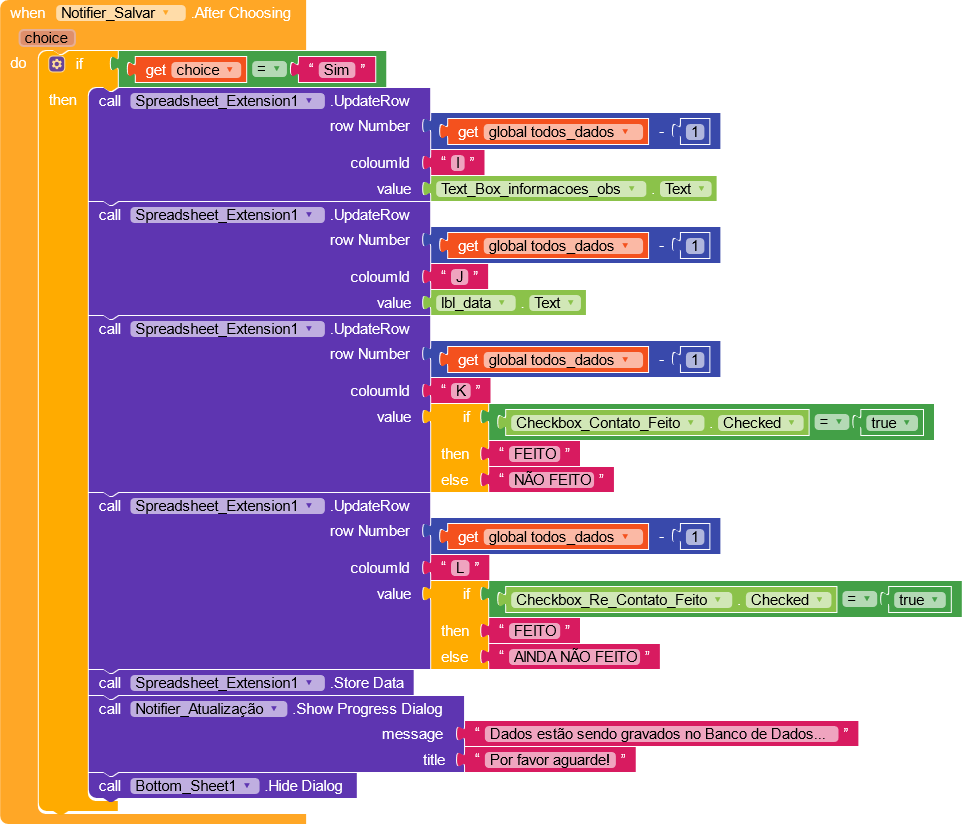
Task: Edit the "Por favor aguarde!" title text
Action: click(550, 760)
